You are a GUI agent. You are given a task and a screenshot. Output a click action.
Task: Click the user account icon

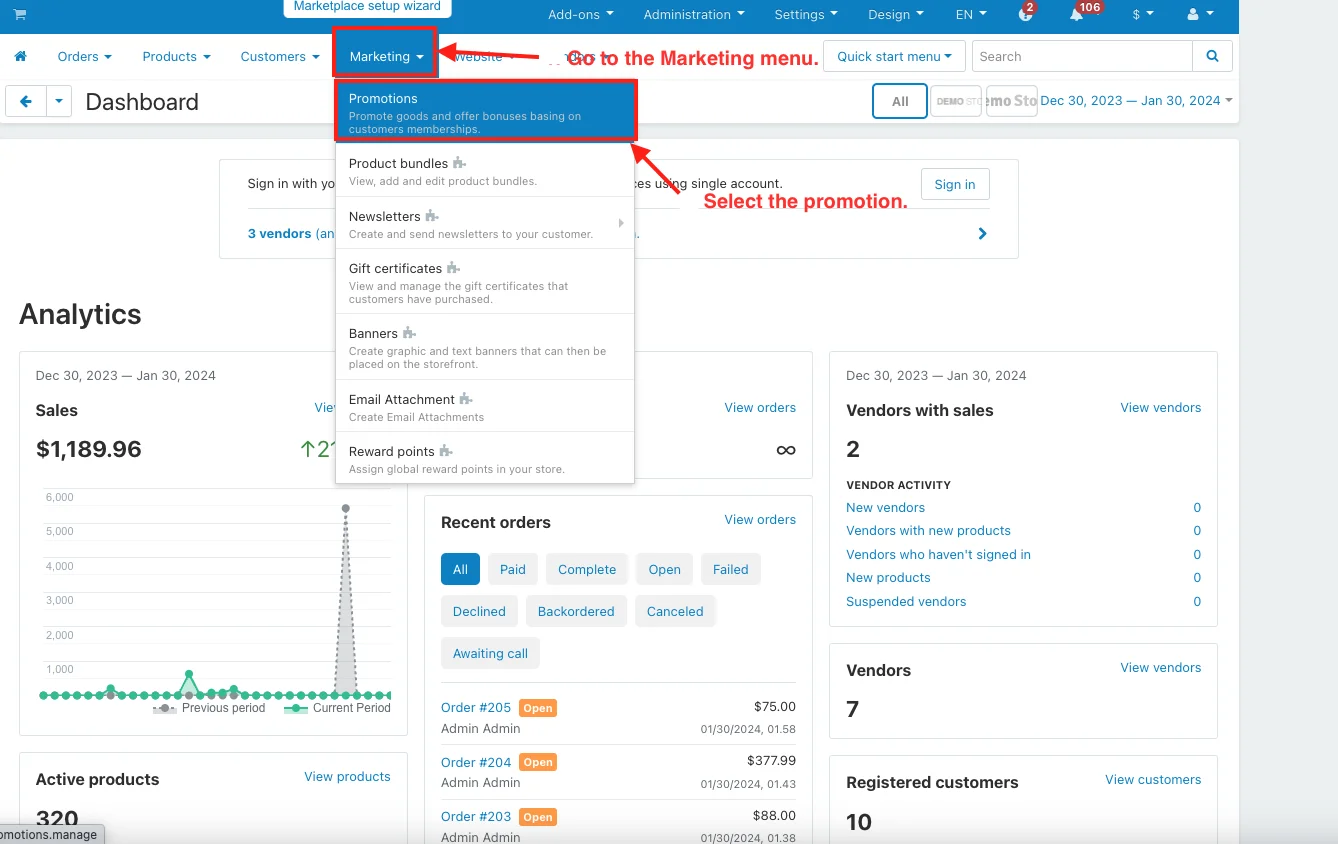pos(1199,15)
